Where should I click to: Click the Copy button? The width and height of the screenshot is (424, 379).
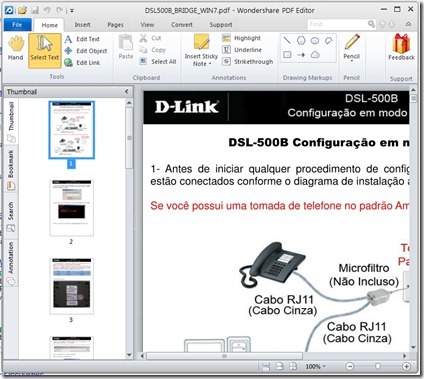tap(152, 50)
